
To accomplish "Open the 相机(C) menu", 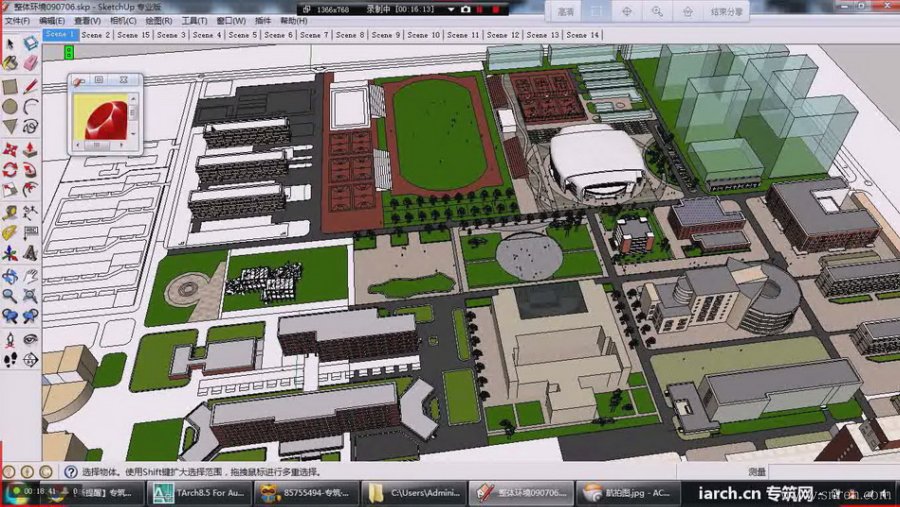I will 123,21.
